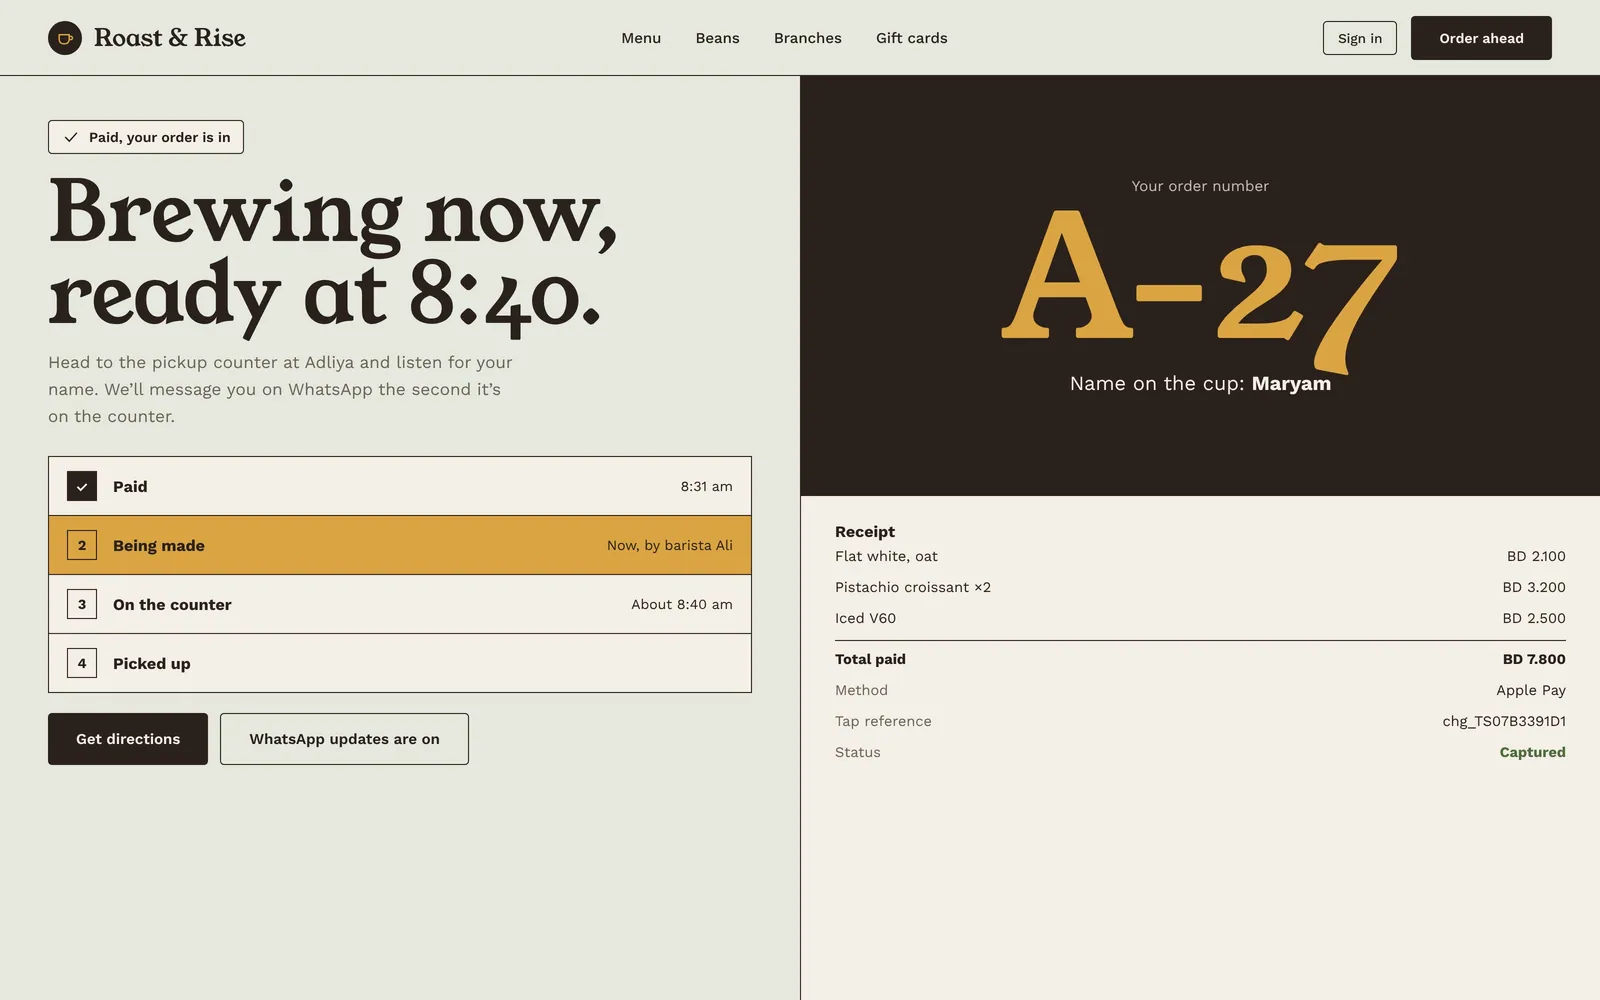
Task: Click the step 4 number box
Action: pyautogui.click(x=82, y=663)
